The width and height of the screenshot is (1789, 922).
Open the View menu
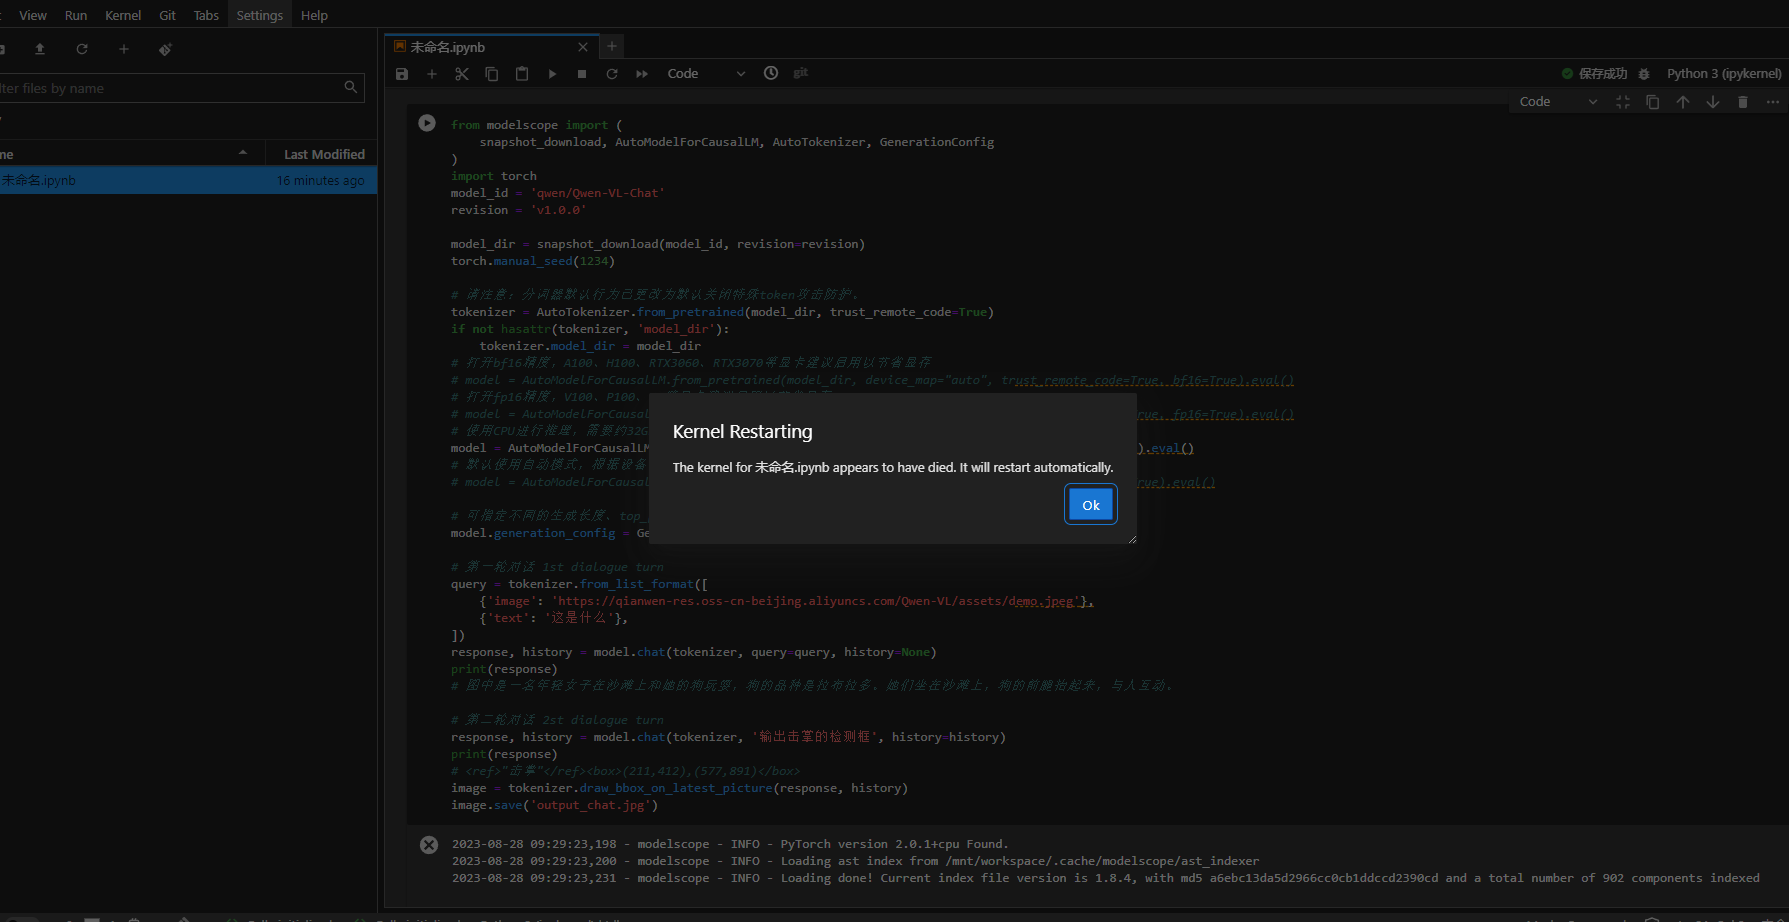point(33,15)
